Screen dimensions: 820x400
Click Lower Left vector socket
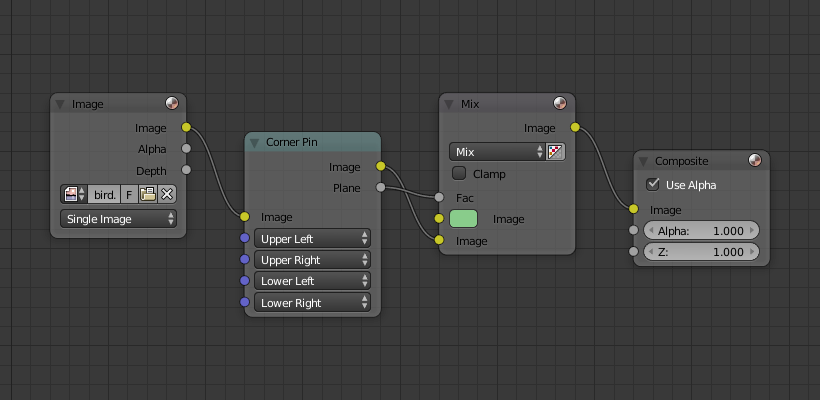point(245,281)
